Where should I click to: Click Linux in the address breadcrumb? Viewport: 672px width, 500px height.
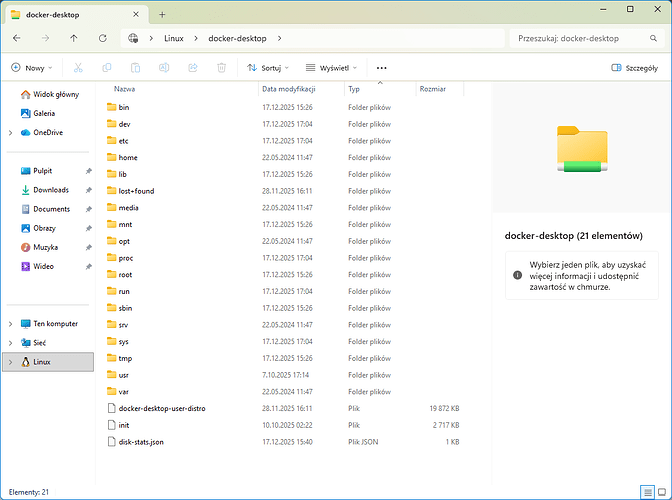(x=173, y=38)
